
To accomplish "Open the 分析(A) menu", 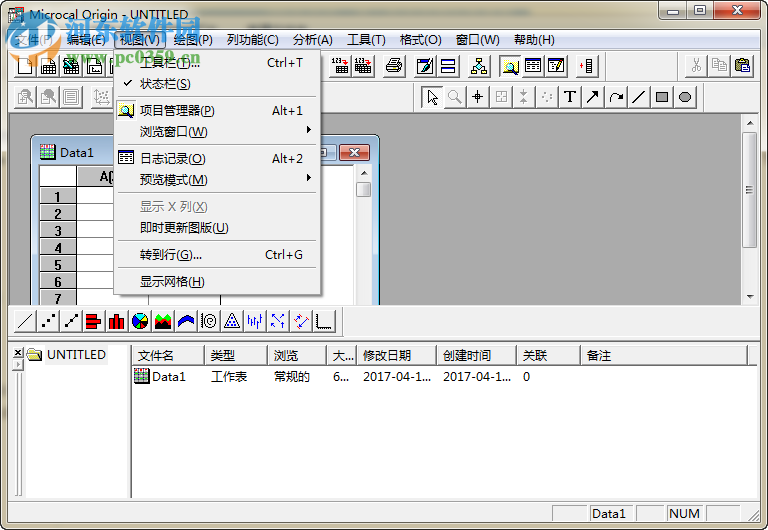I will [x=312, y=40].
